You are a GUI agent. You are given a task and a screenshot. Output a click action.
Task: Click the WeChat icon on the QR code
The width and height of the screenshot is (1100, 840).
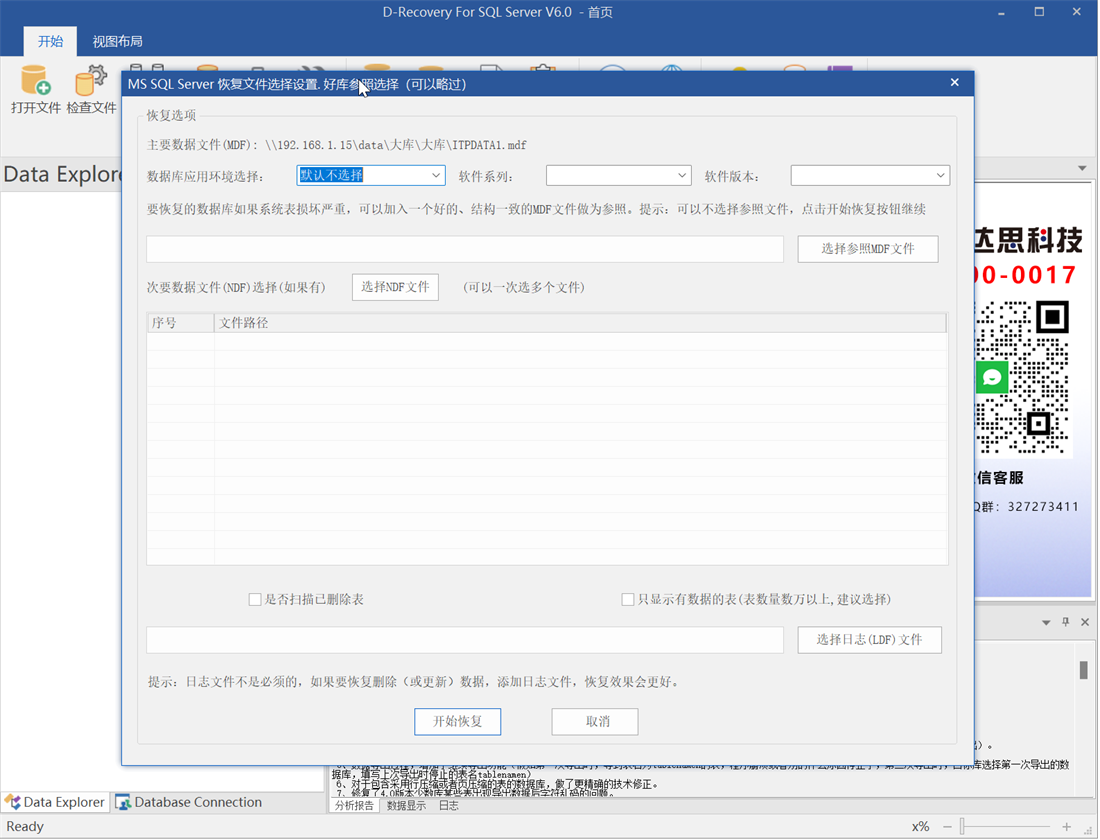pyautogui.click(x=992, y=378)
